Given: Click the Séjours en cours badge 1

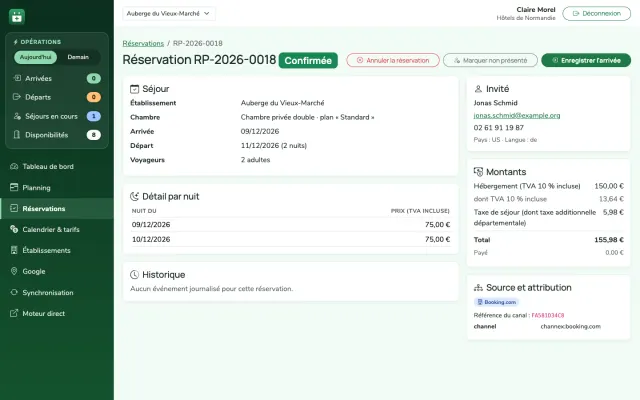Looking at the screenshot, I should click(x=93, y=116).
